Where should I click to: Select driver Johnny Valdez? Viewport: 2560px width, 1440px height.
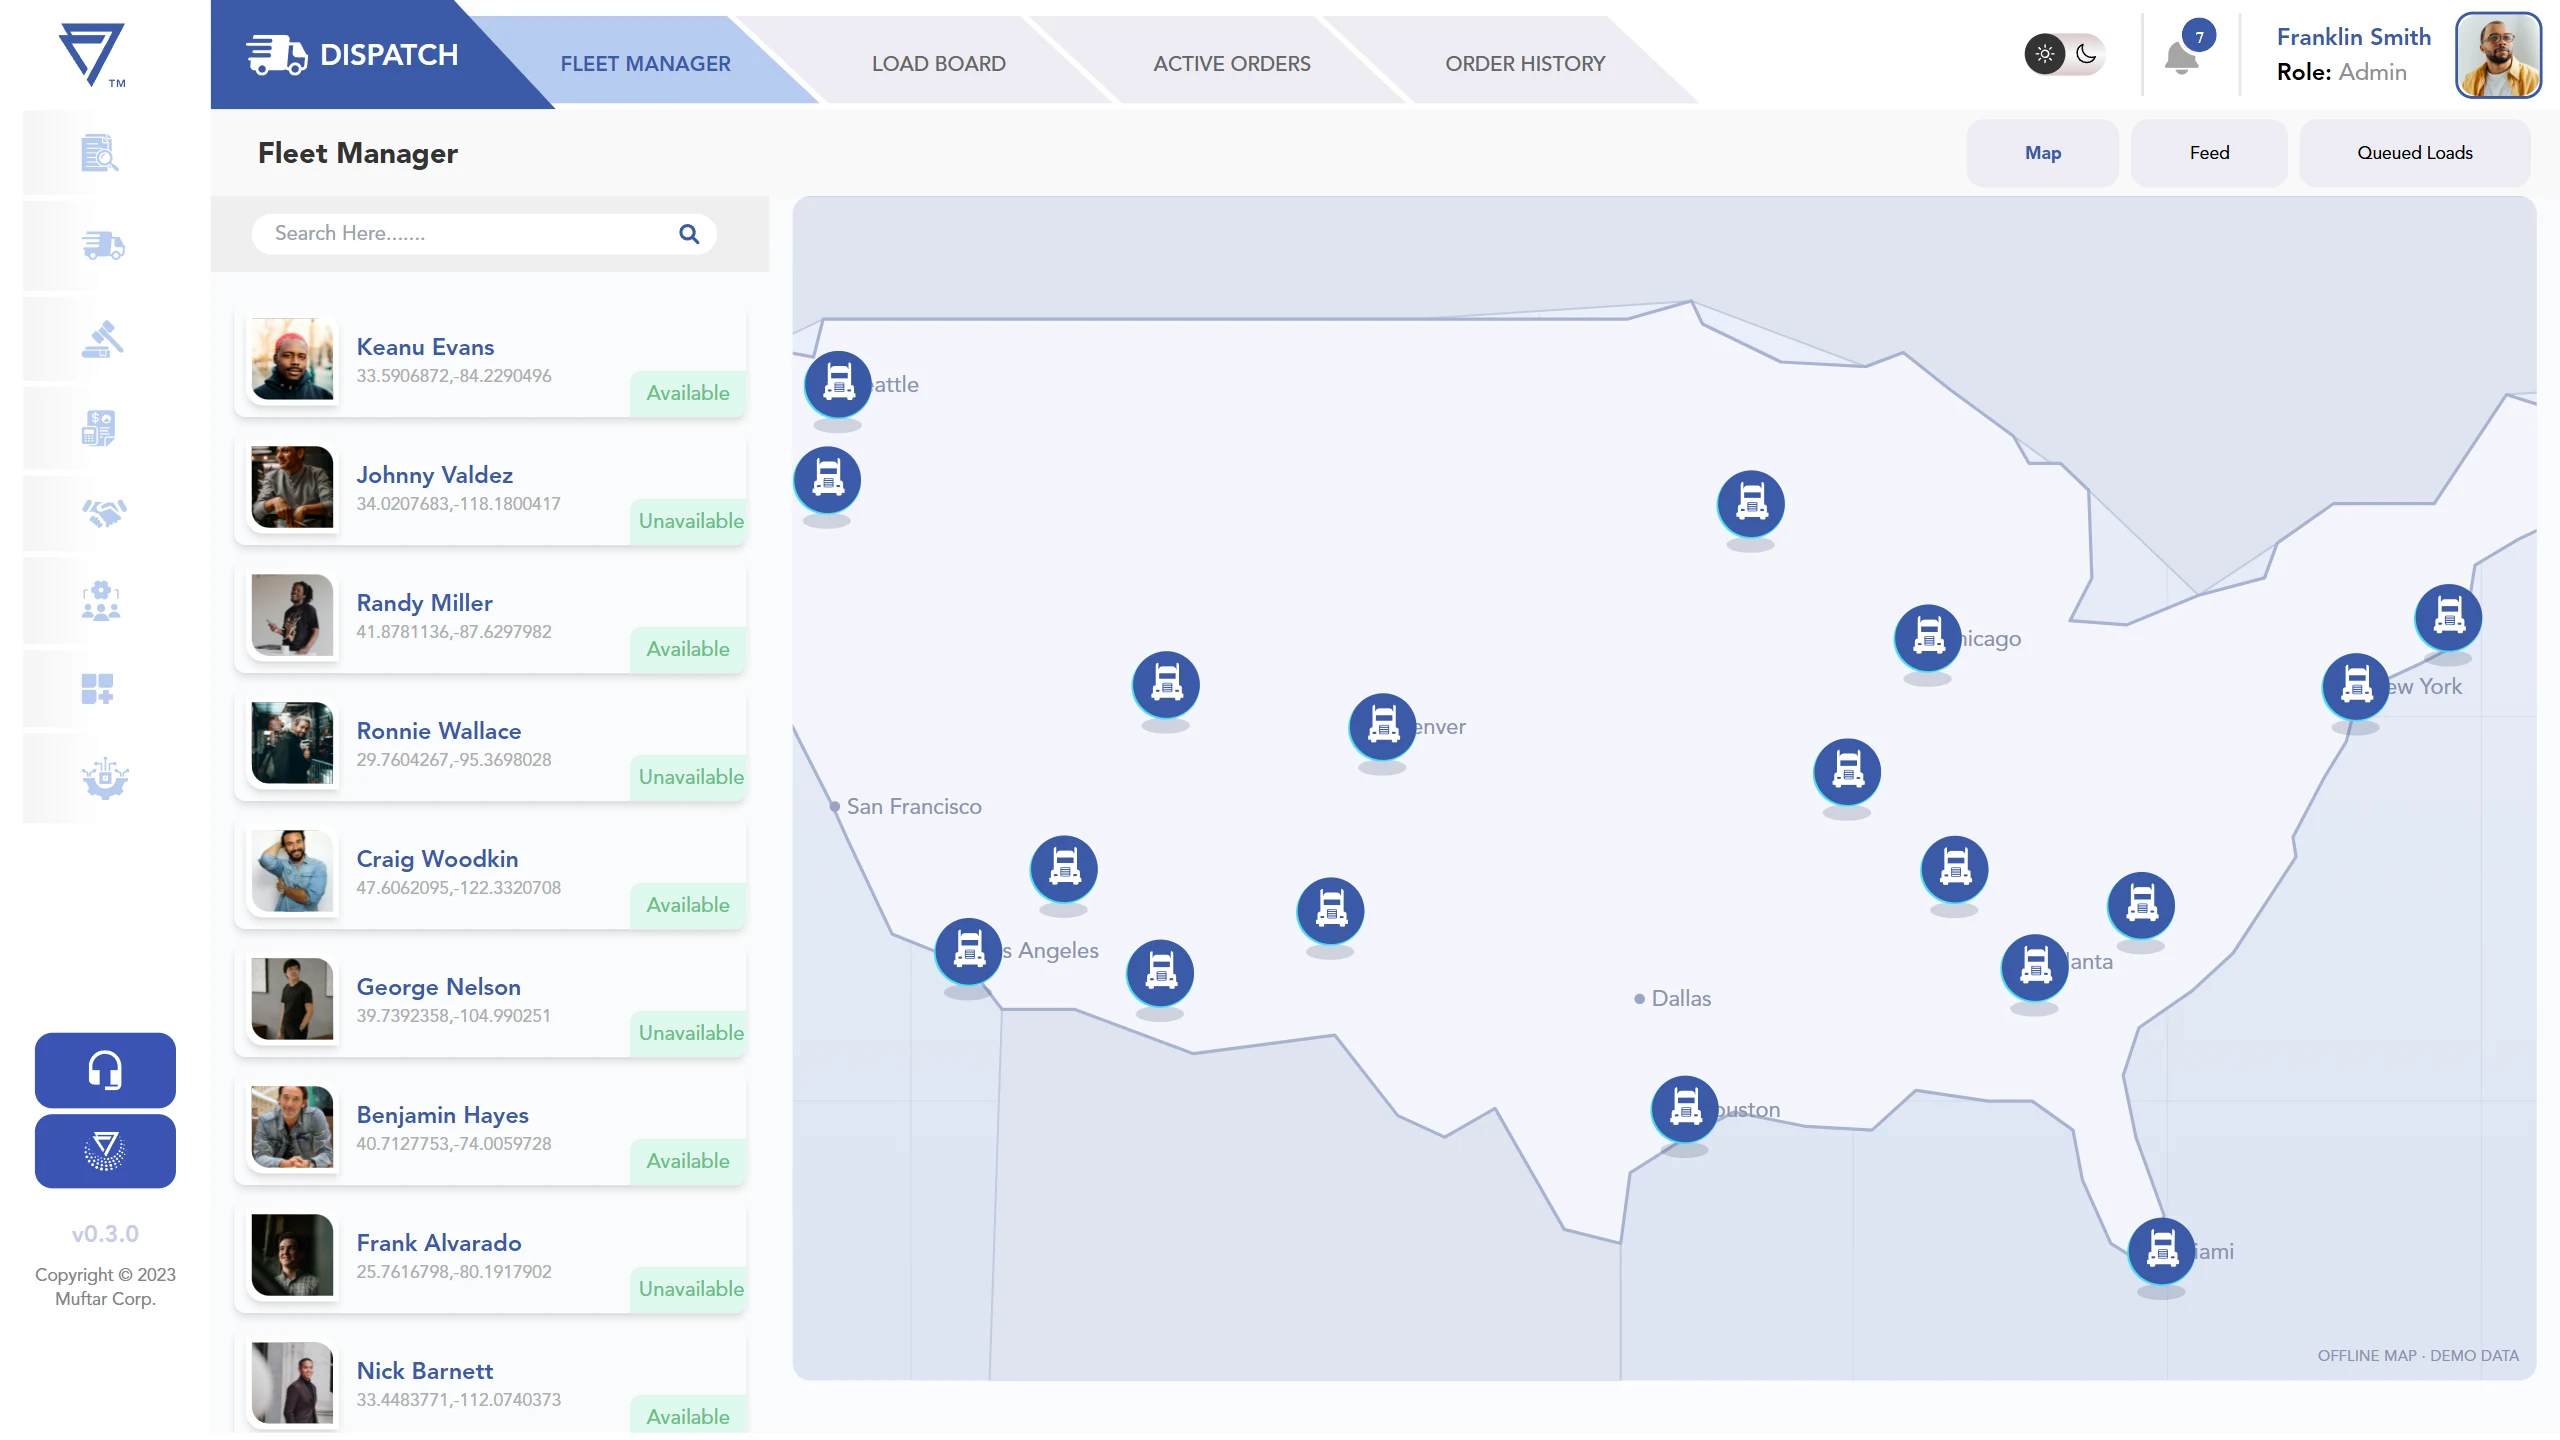tap(490, 489)
